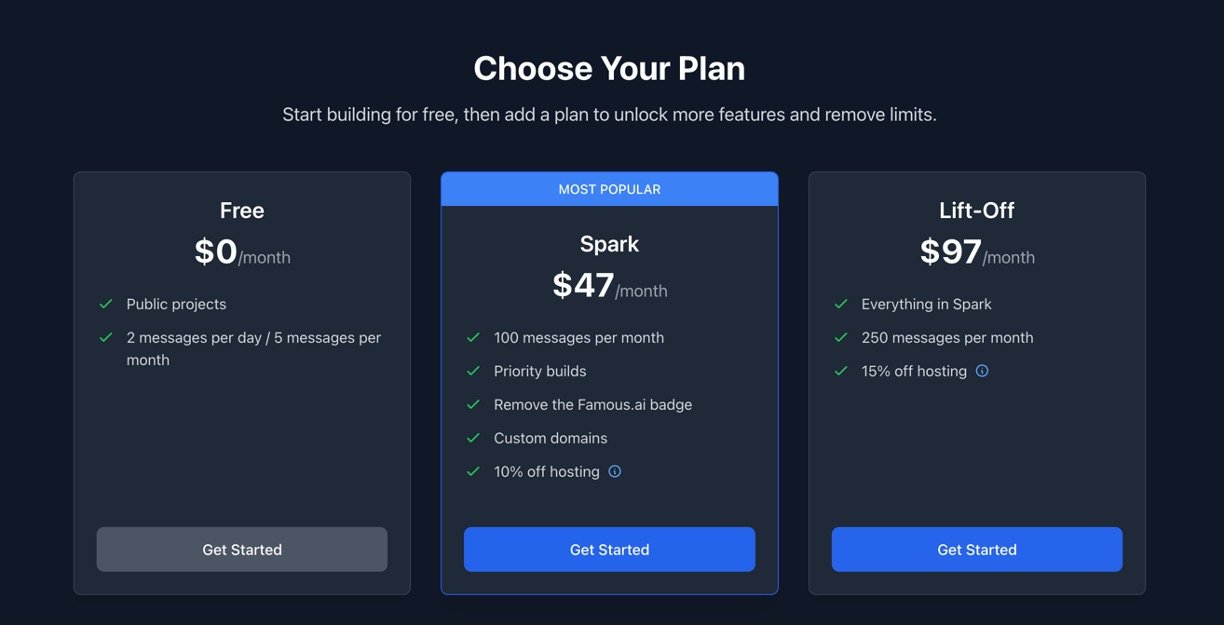Click the 15% off hosting text
The width and height of the screenshot is (1224, 626).
pyautogui.click(x=914, y=371)
